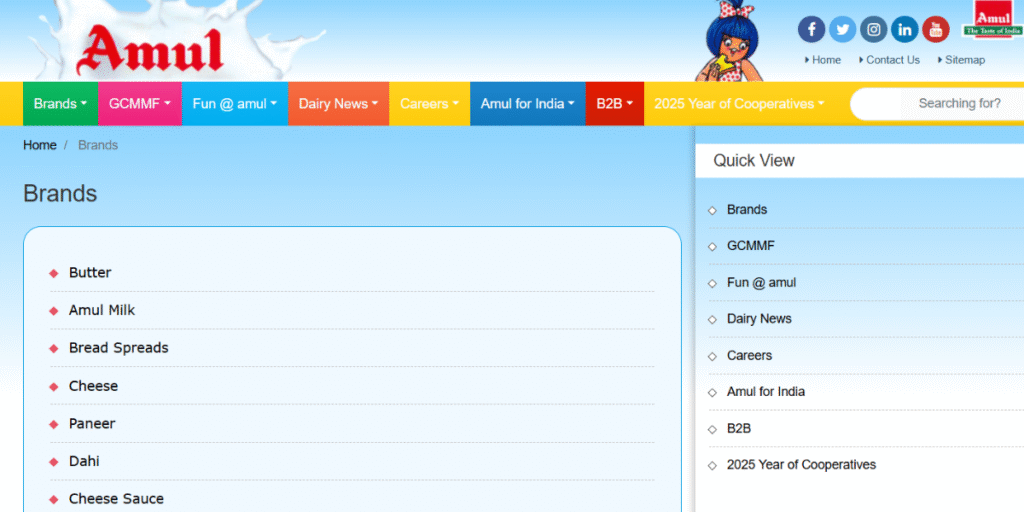Open Amul's LinkedIn icon

(904, 29)
